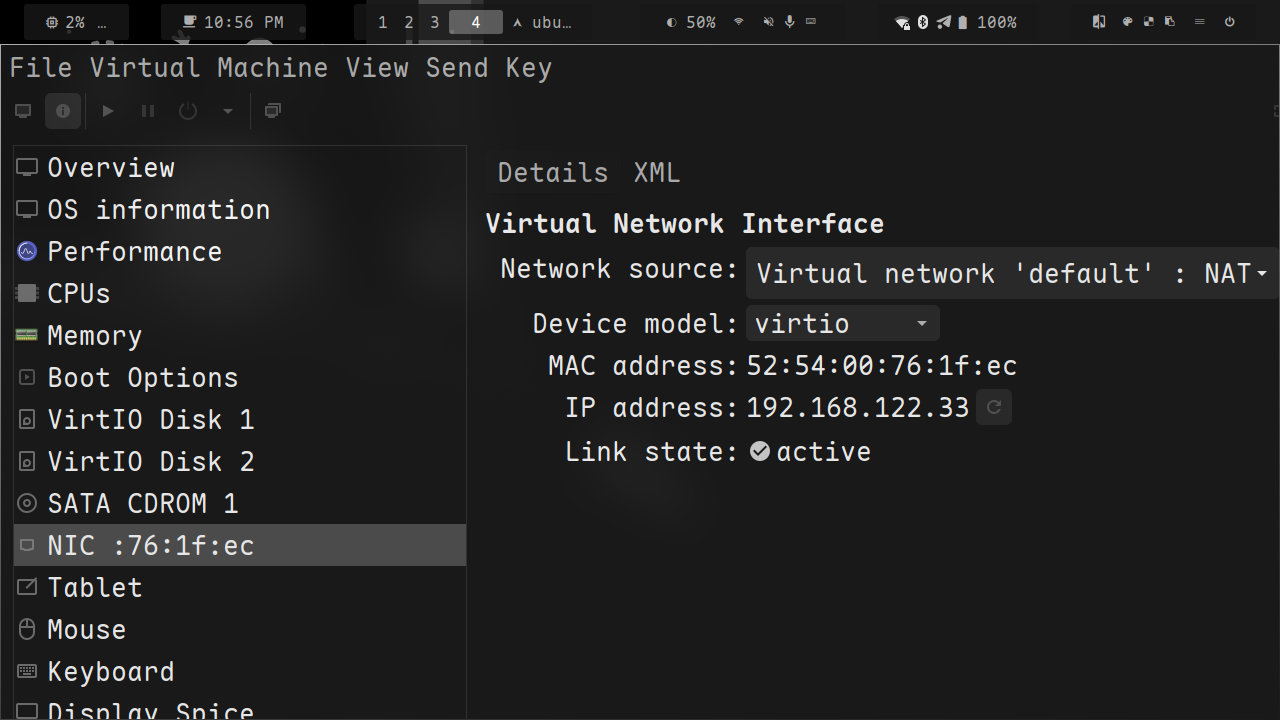Show the graphical console view
This screenshot has width=1280, height=720.
tap(23, 111)
